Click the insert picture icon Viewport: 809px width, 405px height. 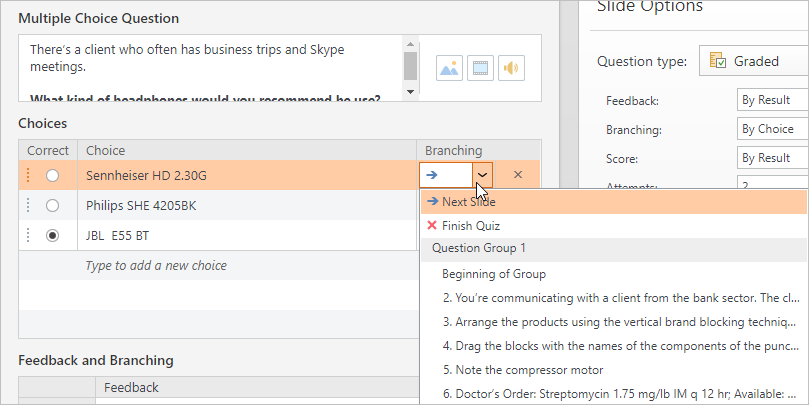[449, 69]
